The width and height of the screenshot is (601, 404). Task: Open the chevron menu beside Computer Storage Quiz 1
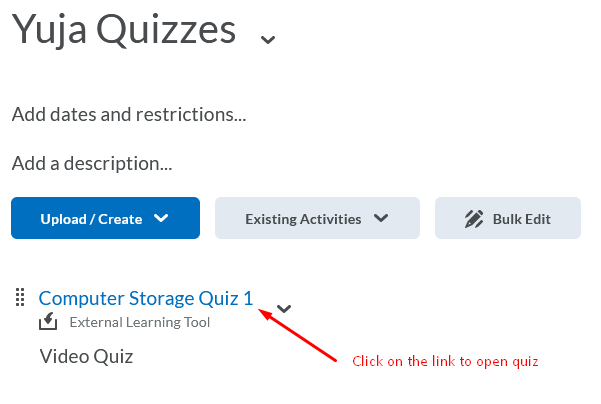click(x=284, y=308)
